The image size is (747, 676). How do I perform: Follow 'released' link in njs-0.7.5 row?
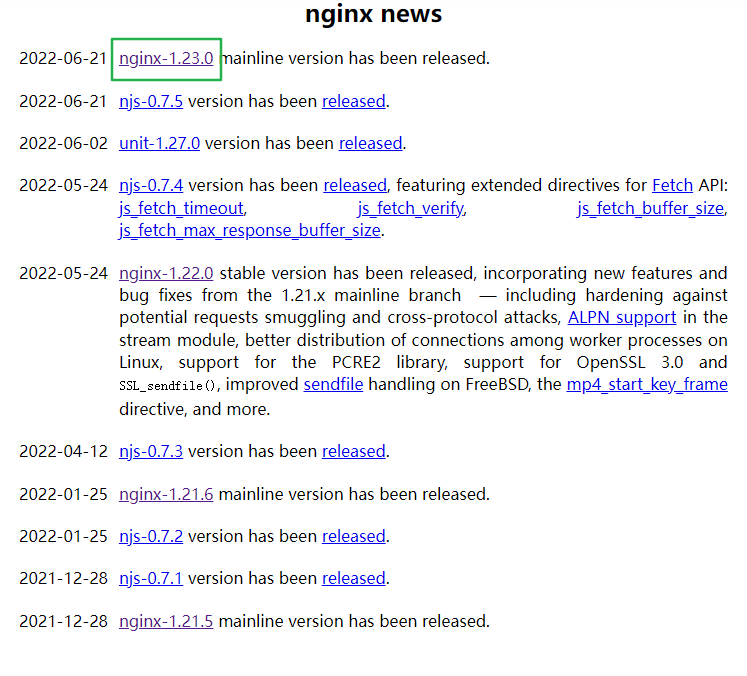353,101
